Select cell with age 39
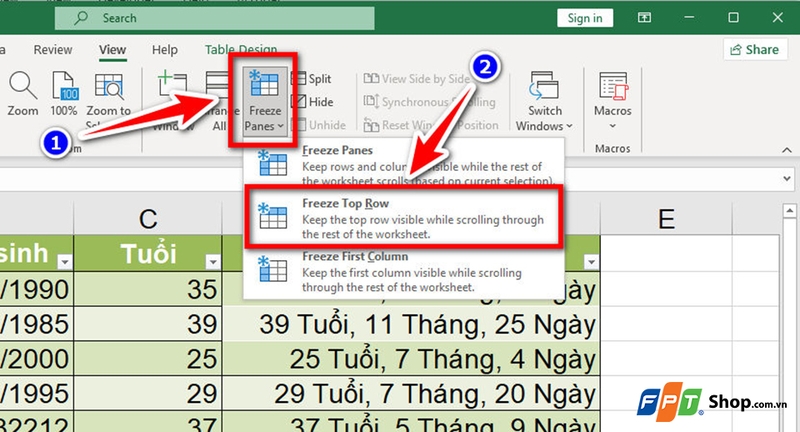 click(148, 324)
